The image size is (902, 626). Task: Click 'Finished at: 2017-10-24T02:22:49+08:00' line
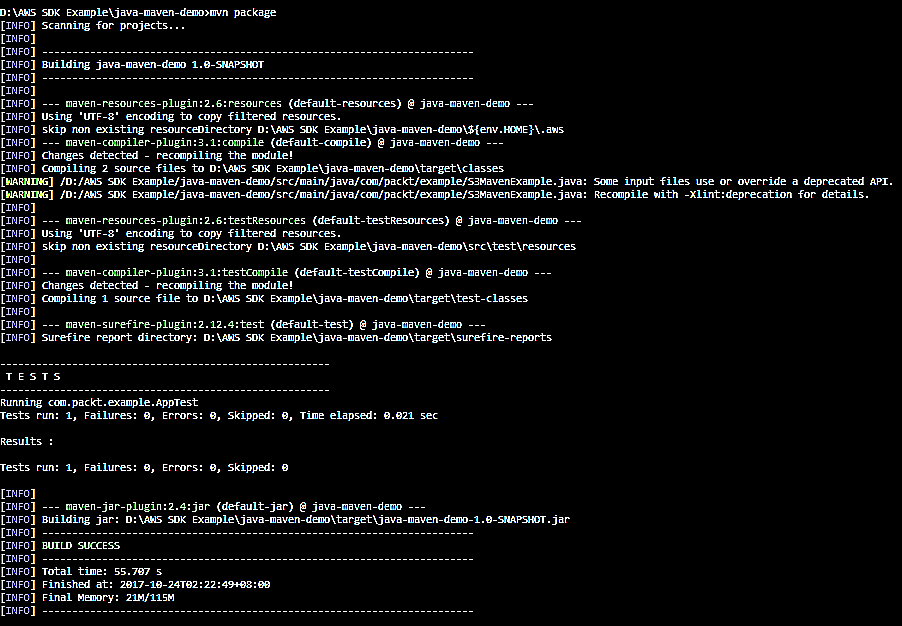pyautogui.click(x=135, y=585)
